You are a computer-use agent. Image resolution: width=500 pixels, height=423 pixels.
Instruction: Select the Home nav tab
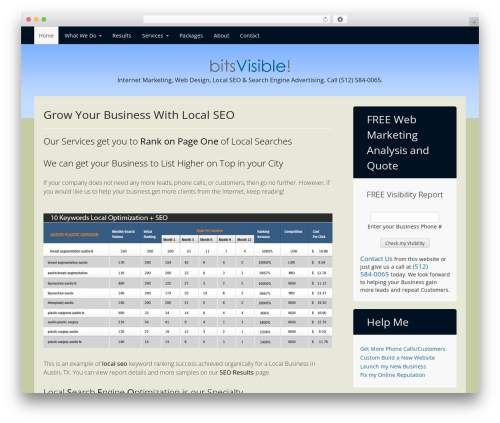pos(46,35)
